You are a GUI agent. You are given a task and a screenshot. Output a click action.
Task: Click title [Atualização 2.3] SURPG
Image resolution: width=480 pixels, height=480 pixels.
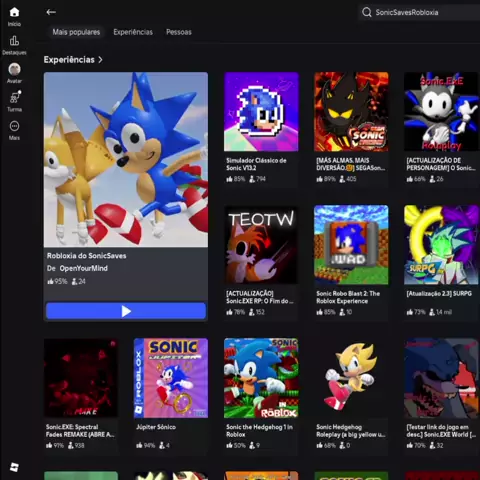tap(439, 293)
